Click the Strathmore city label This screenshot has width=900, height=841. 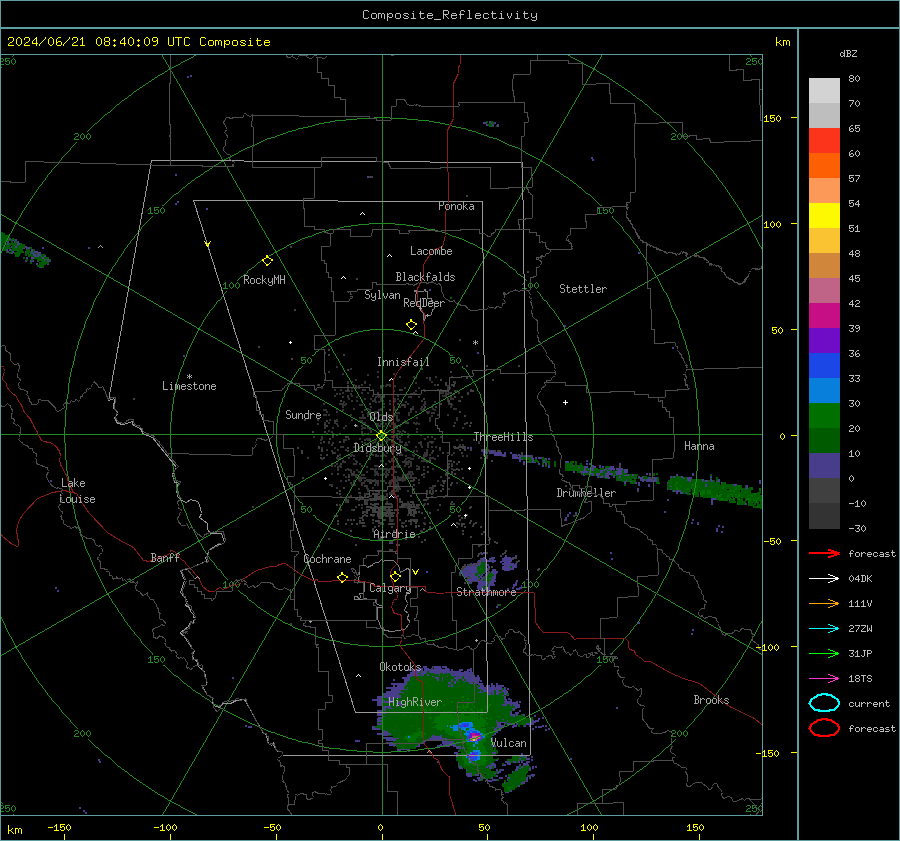486,592
